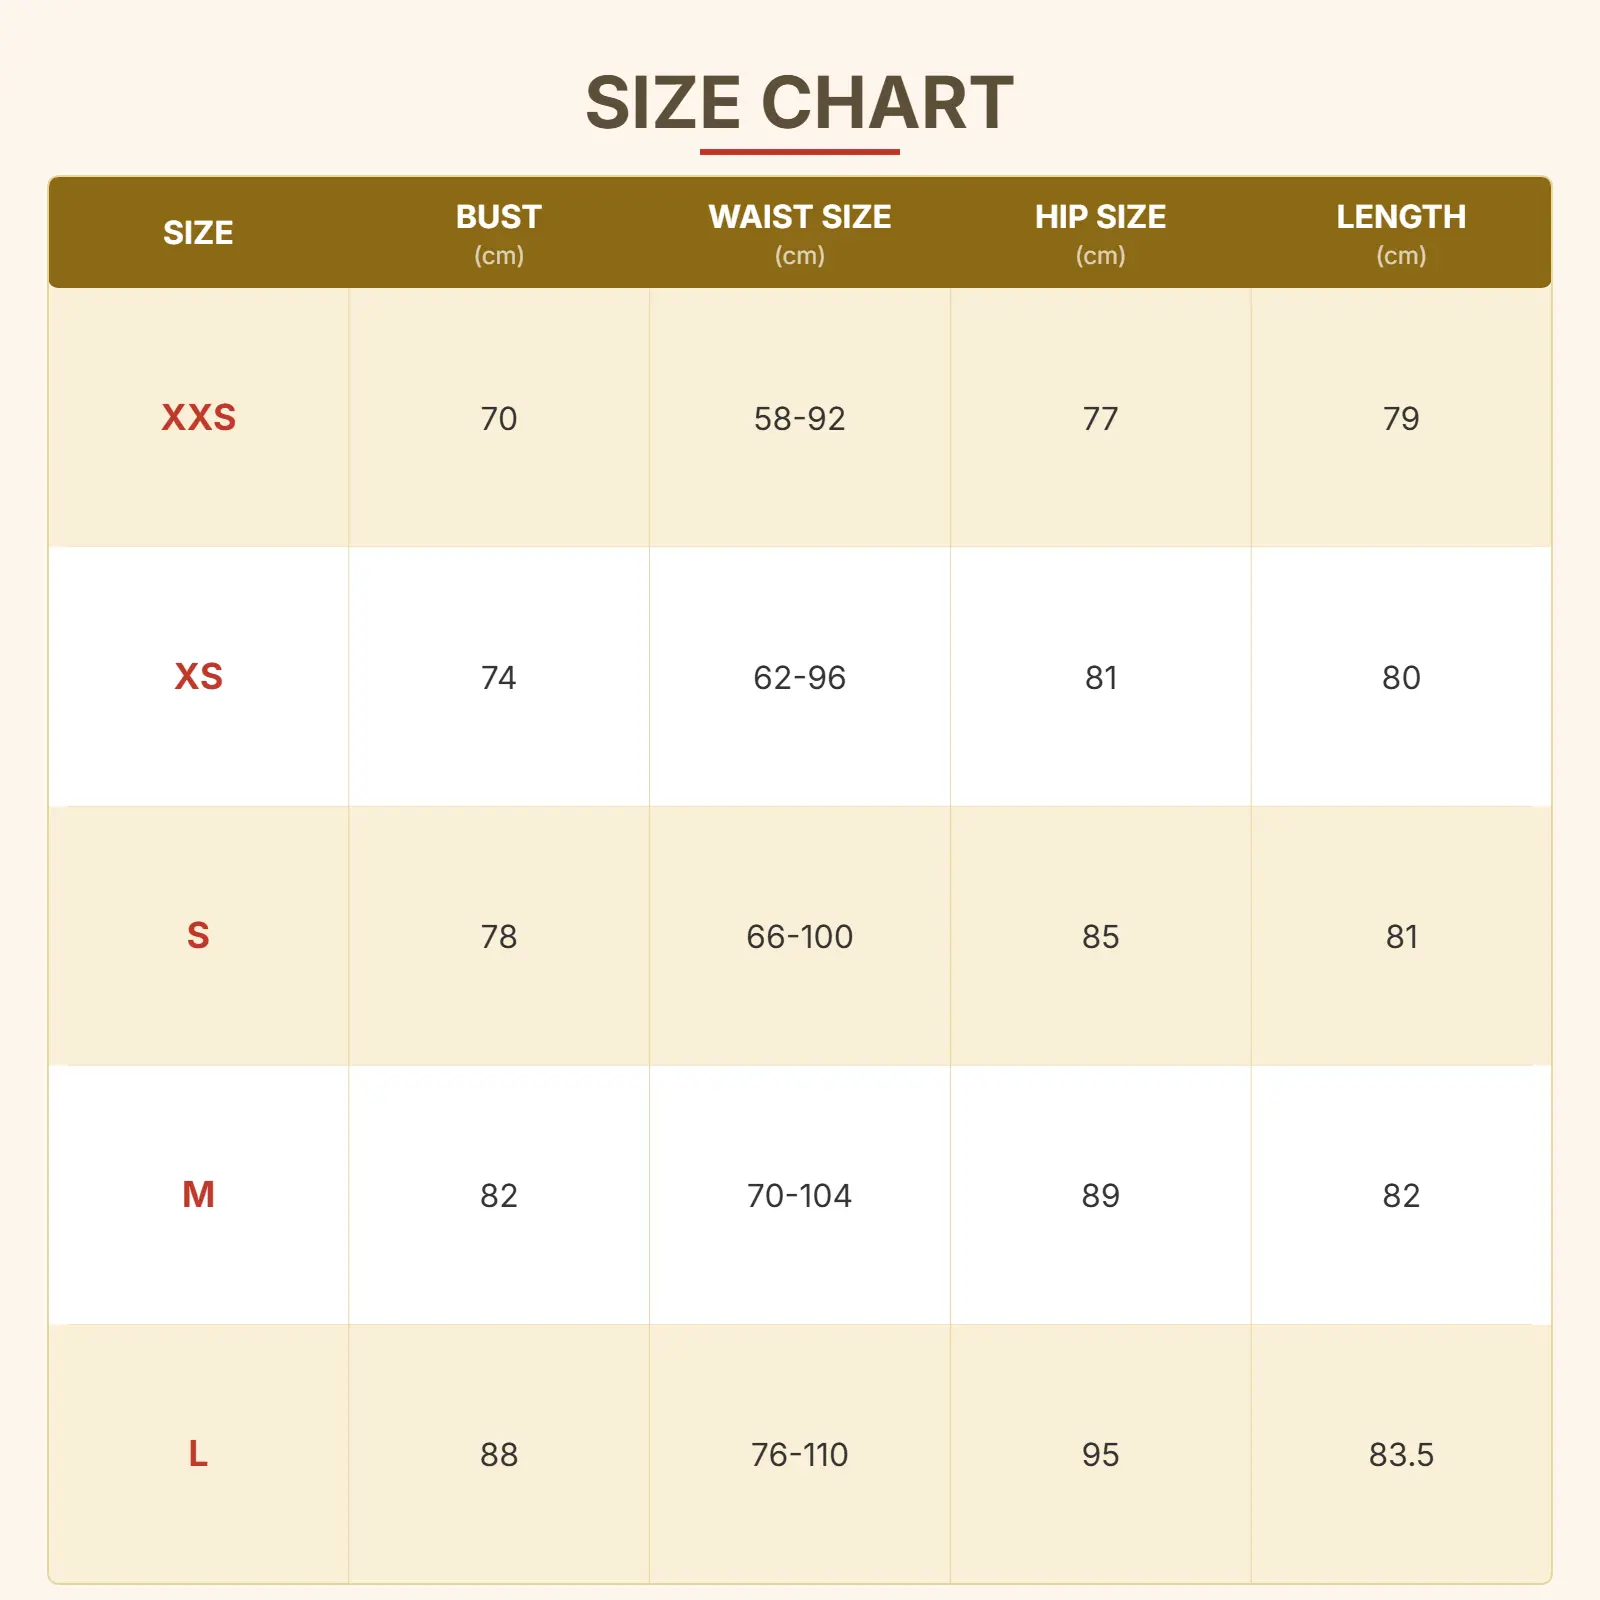1600x1600 pixels.
Task: Click the XXS size label
Action: 198,418
